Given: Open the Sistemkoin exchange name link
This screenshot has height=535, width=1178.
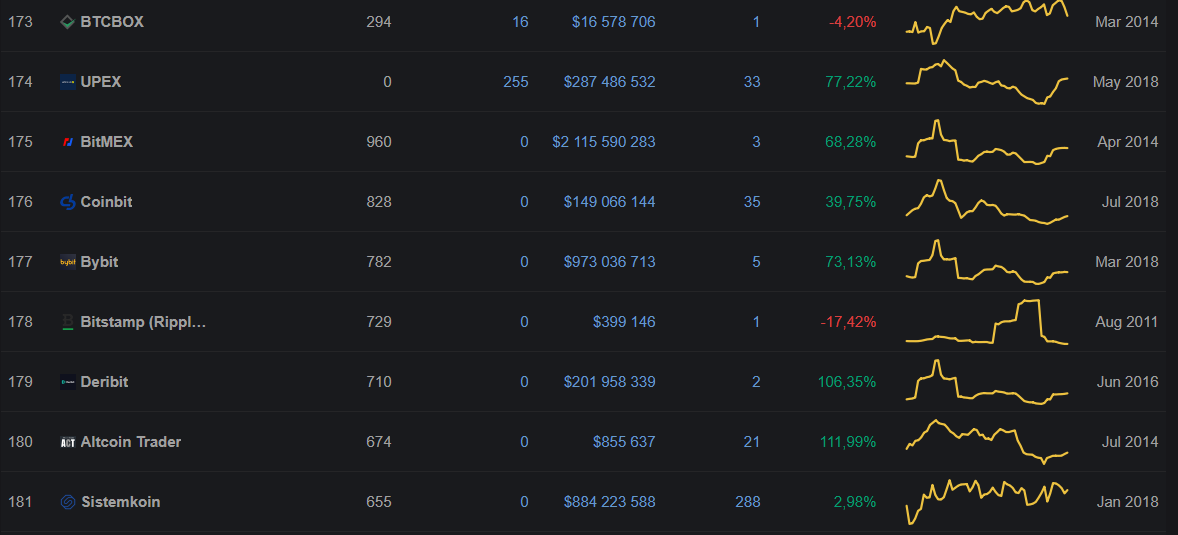Looking at the screenshot, I should 120,502.
